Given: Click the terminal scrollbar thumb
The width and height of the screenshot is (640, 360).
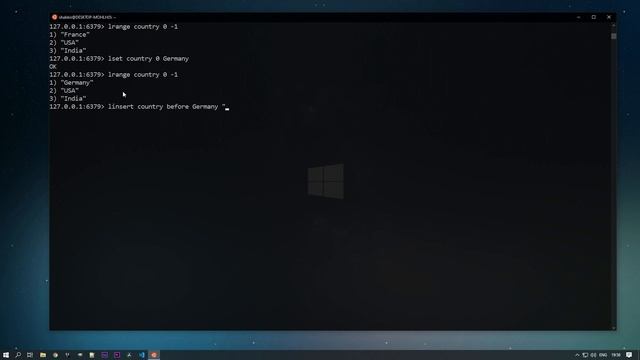Looking at the screenshot, I should tap(613, 36).
